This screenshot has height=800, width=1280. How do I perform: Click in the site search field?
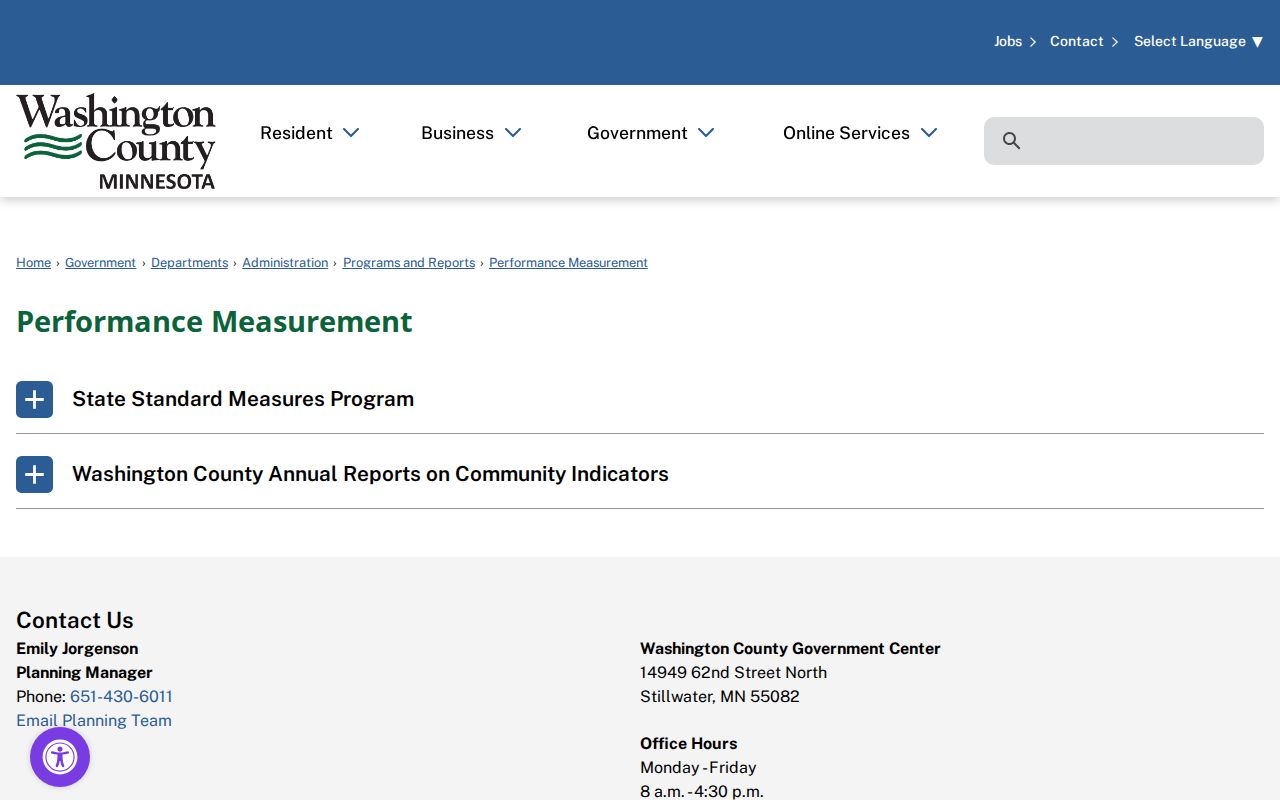[x=1124, y=141]
